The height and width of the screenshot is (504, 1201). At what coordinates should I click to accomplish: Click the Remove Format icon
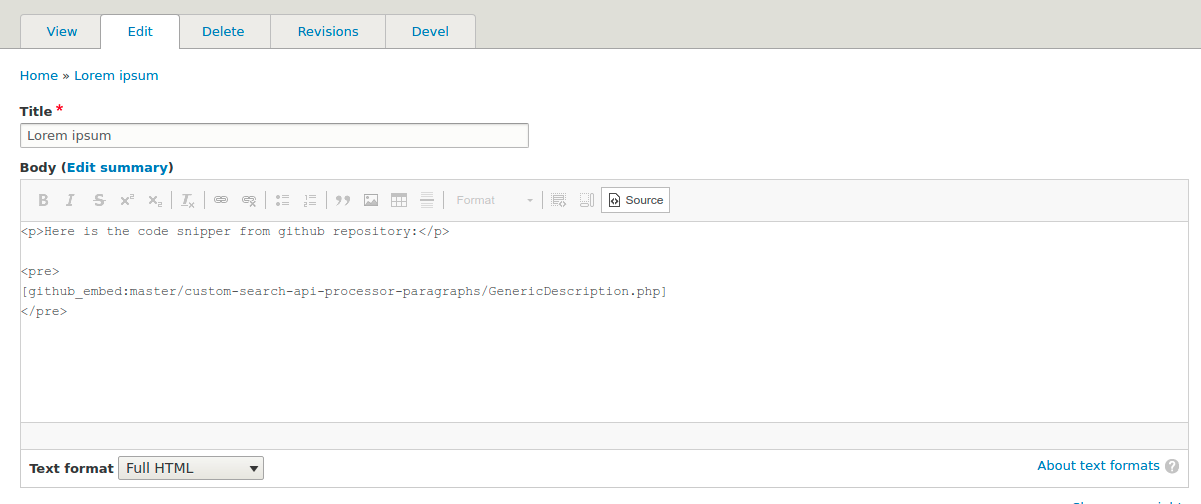(188, 200)
